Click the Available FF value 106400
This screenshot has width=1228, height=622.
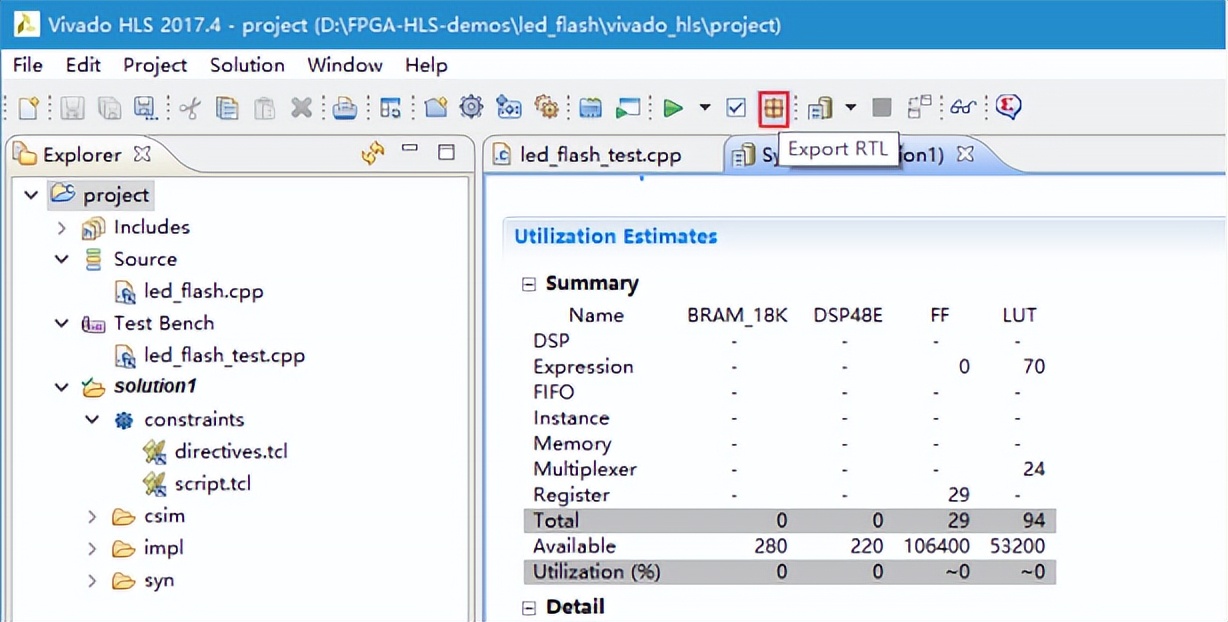tap(939, 546)
